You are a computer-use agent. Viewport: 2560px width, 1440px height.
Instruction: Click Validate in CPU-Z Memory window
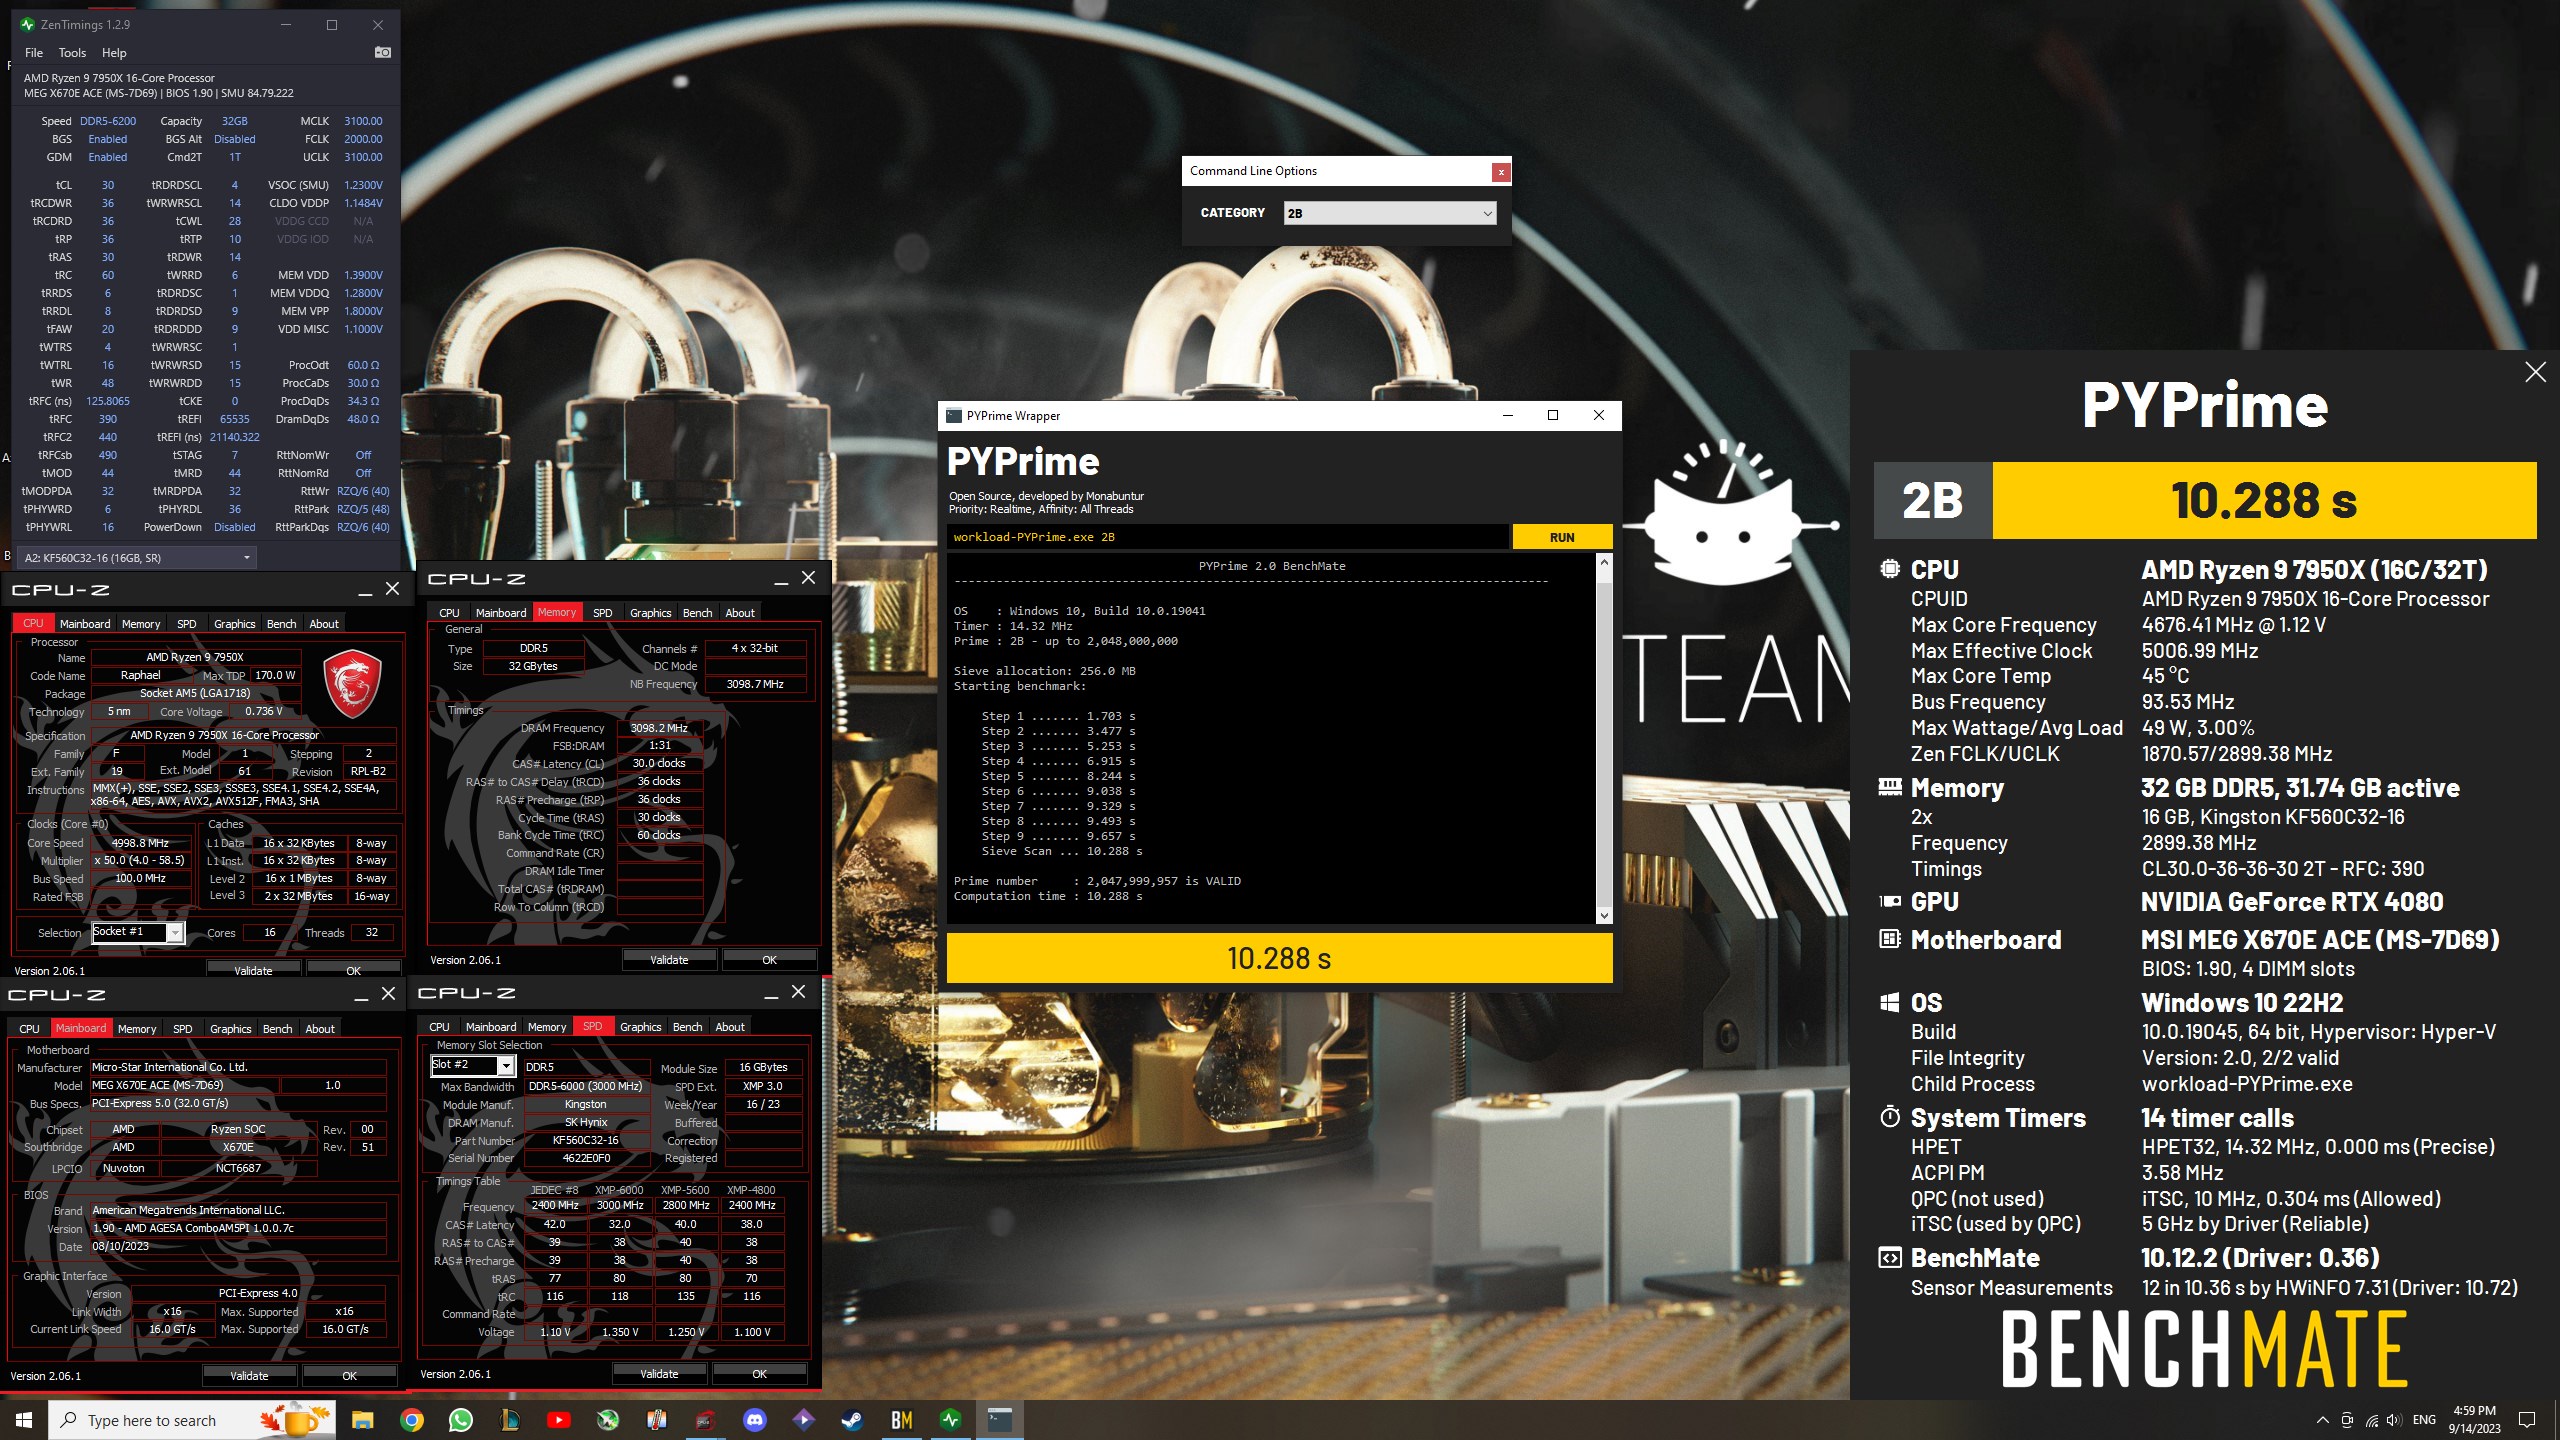[x=669, y=960]
